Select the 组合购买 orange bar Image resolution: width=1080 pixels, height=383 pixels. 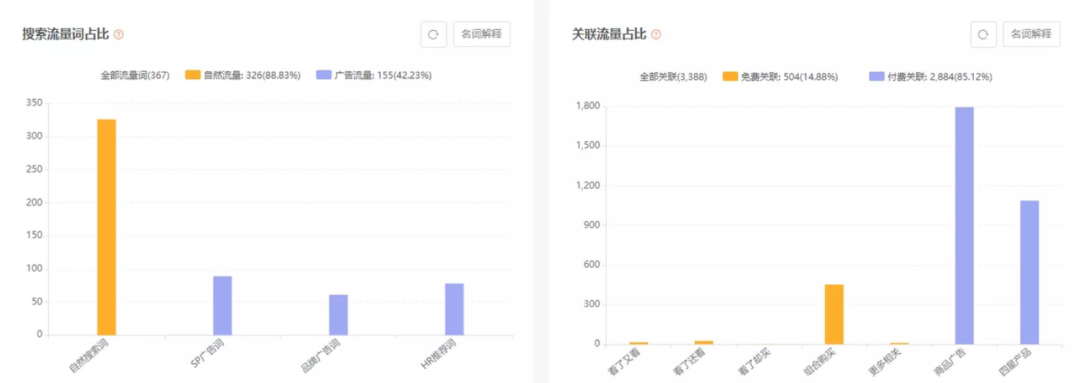pyautogui.click(x=834, y=314)
